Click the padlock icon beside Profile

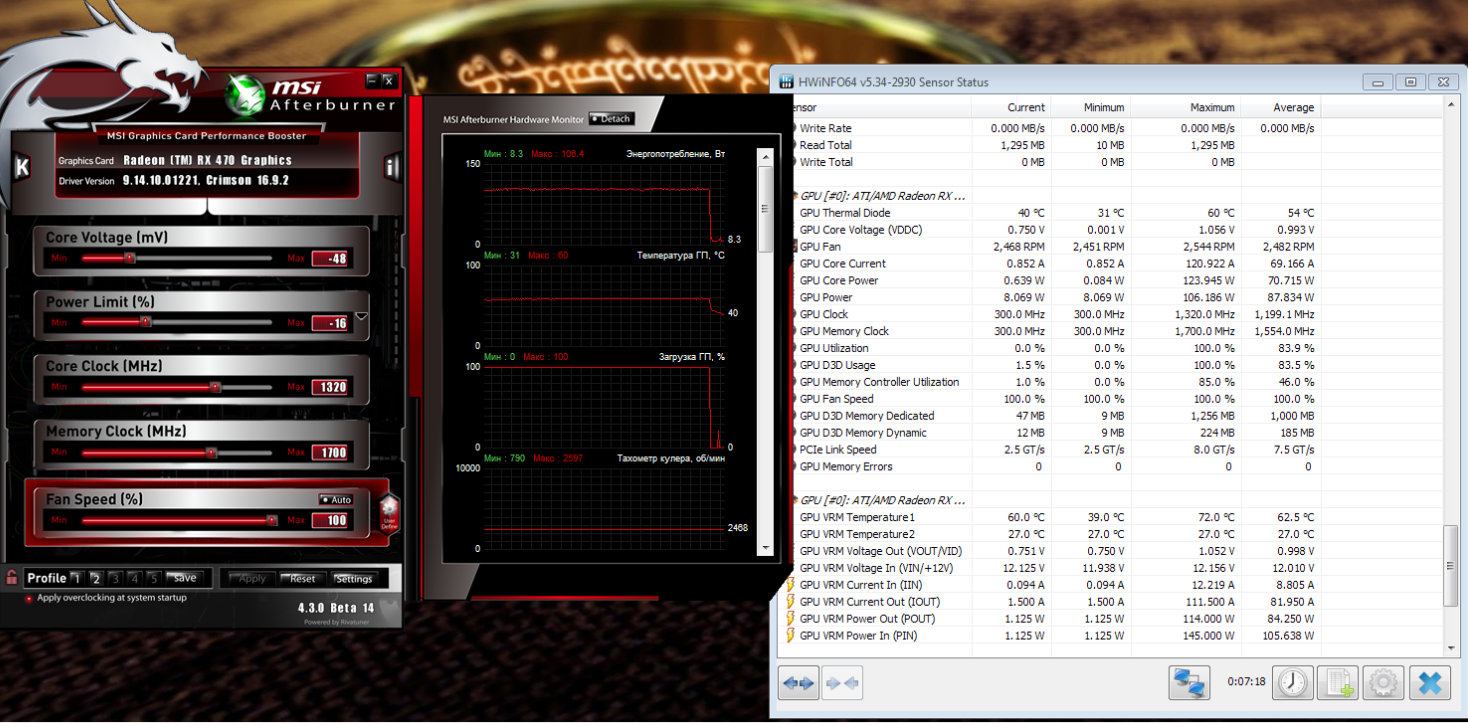12,577
